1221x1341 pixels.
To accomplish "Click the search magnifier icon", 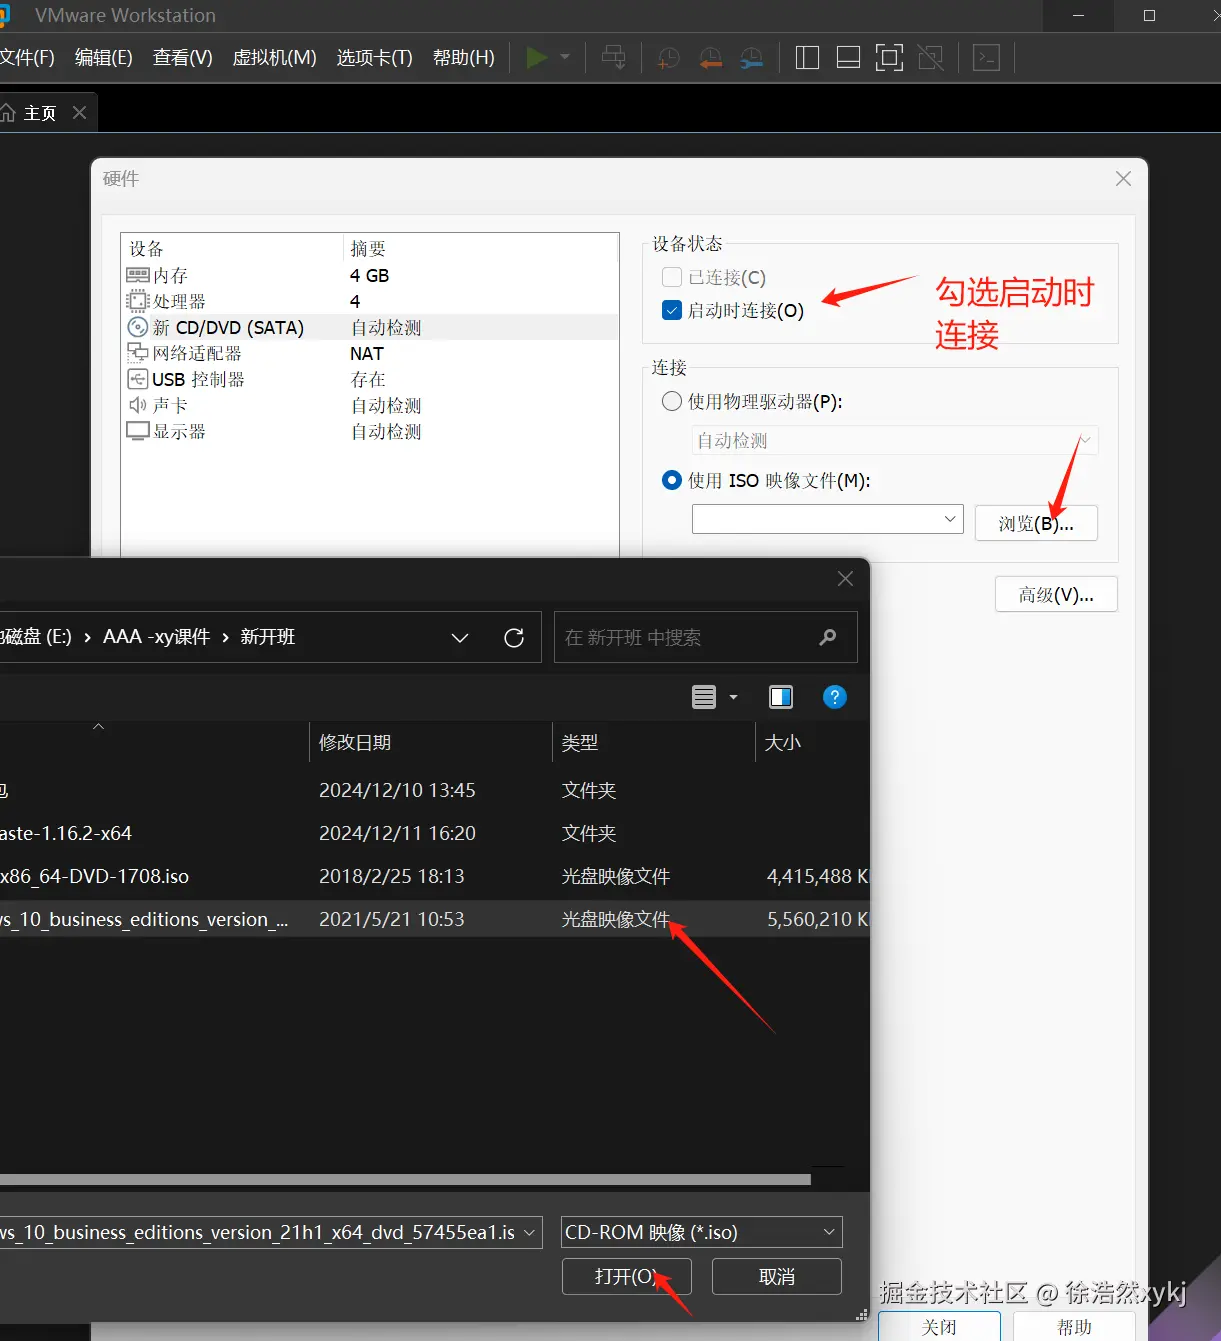I will pos(827,637).
